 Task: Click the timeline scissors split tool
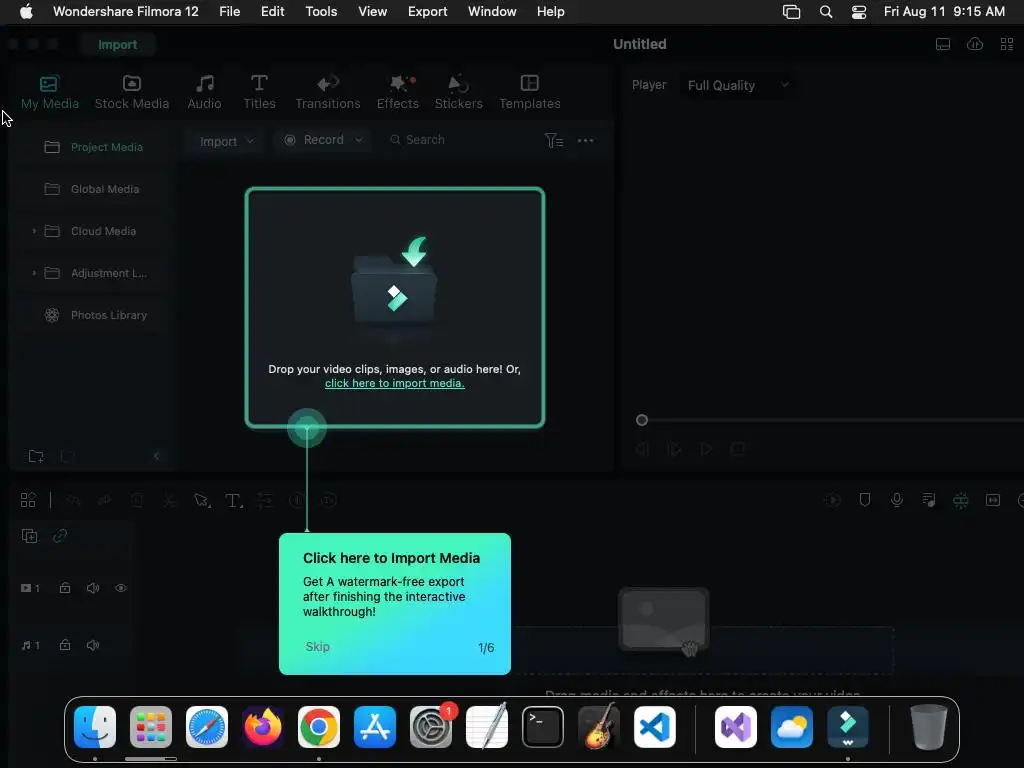[169, 500]
